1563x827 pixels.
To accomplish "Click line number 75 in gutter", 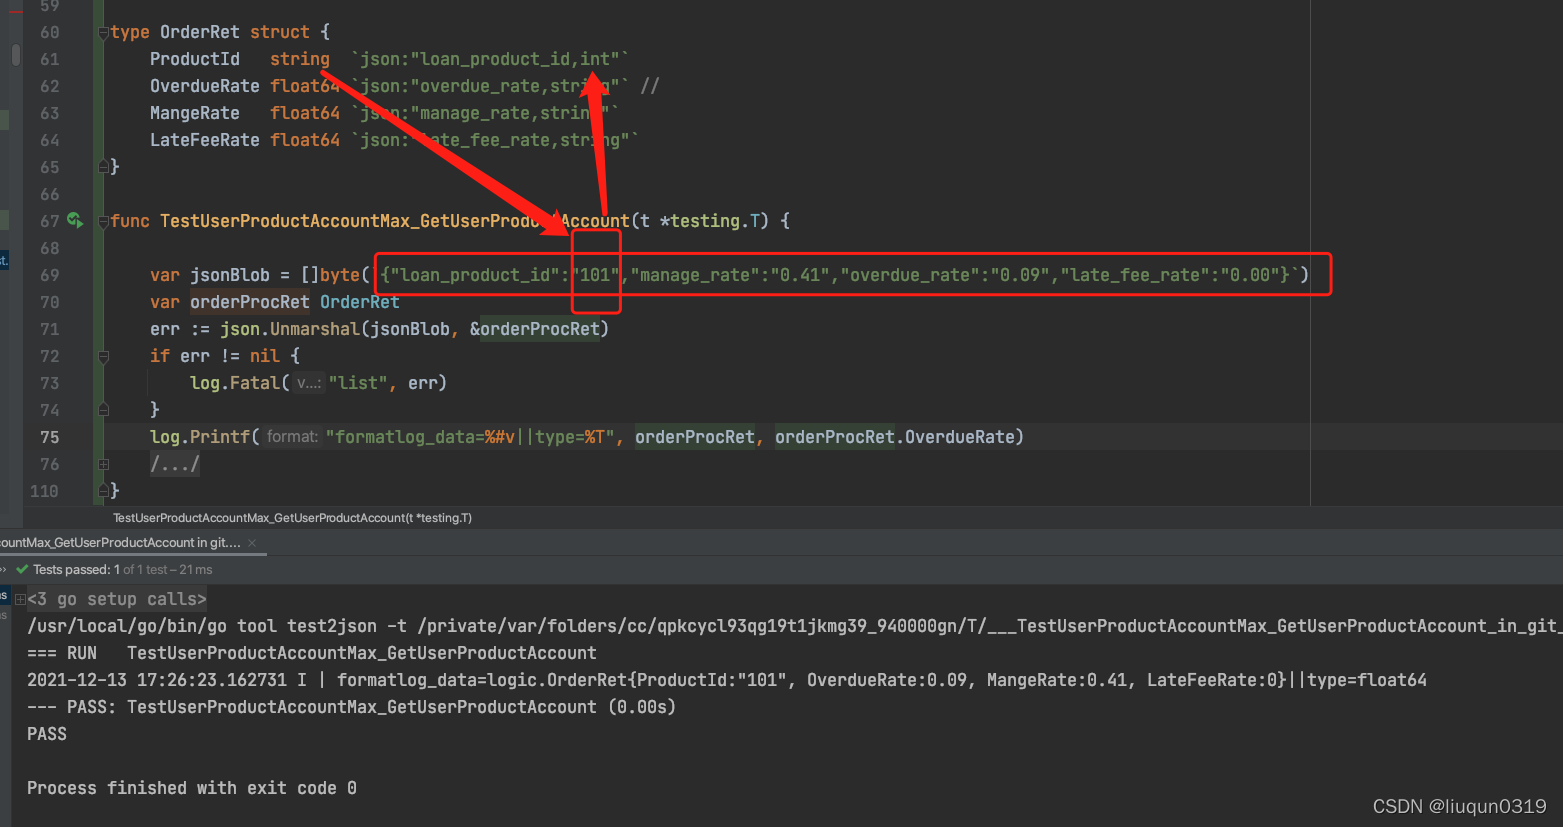I will pyautogui.click(x=49, y=437).
